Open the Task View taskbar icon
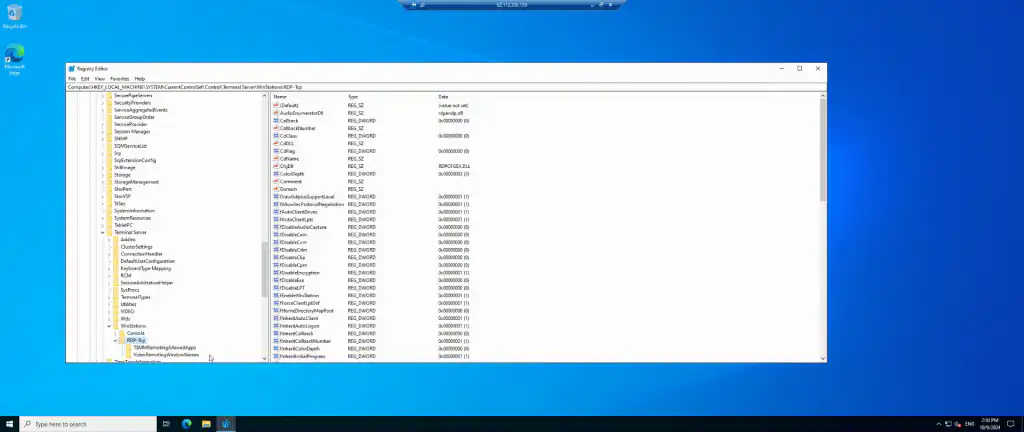This screenshot has width=1024, height=432. [x=166, y=424]
